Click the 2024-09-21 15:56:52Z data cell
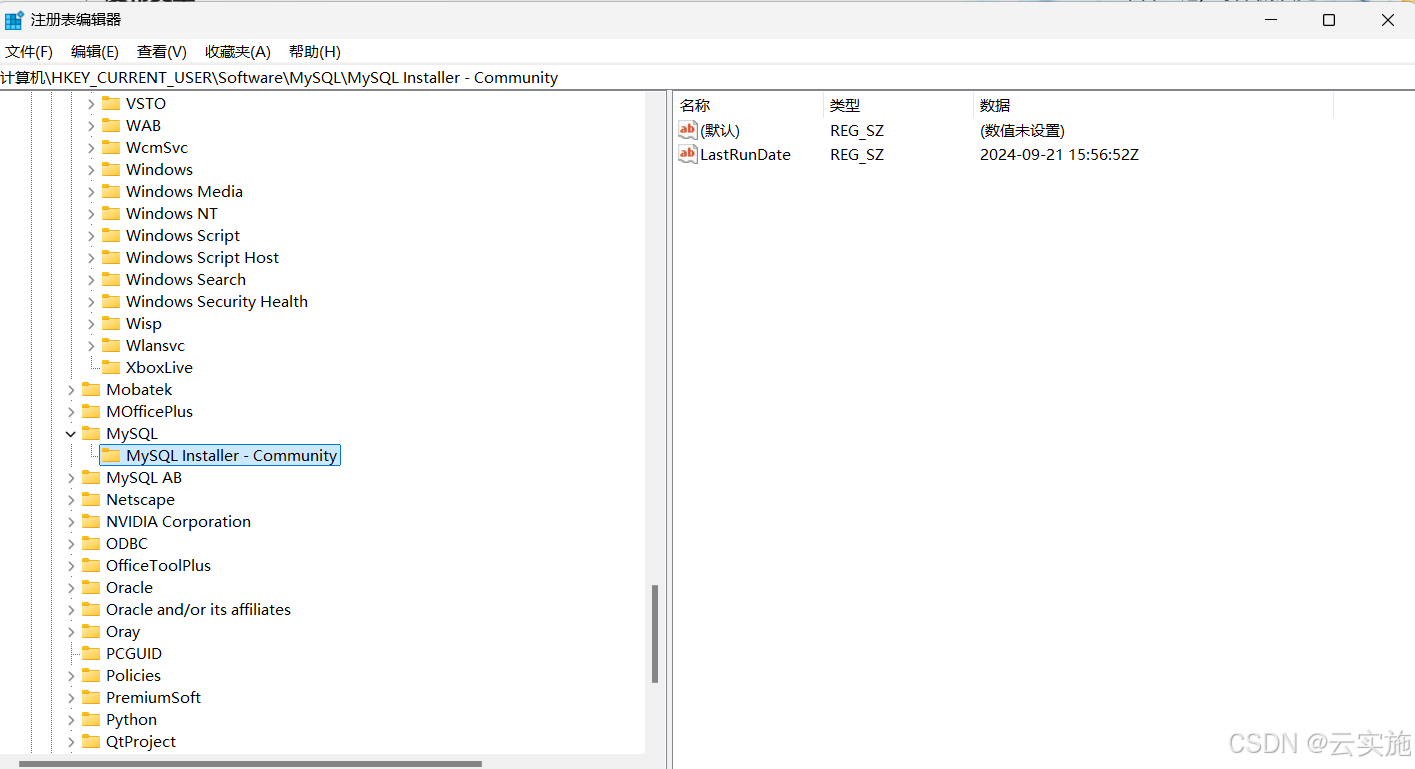 point(1059,155)
